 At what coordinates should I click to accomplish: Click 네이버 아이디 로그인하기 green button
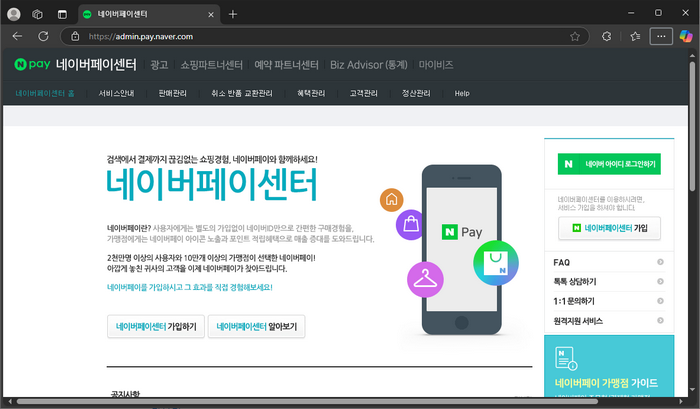609,163
